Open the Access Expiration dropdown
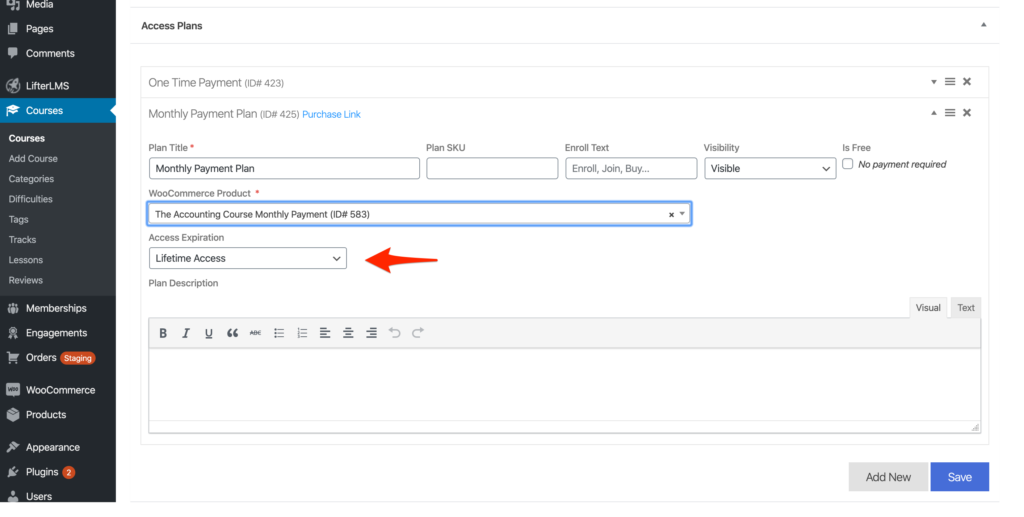Screen dimensions: 1024x517 (x=248, y=258)
